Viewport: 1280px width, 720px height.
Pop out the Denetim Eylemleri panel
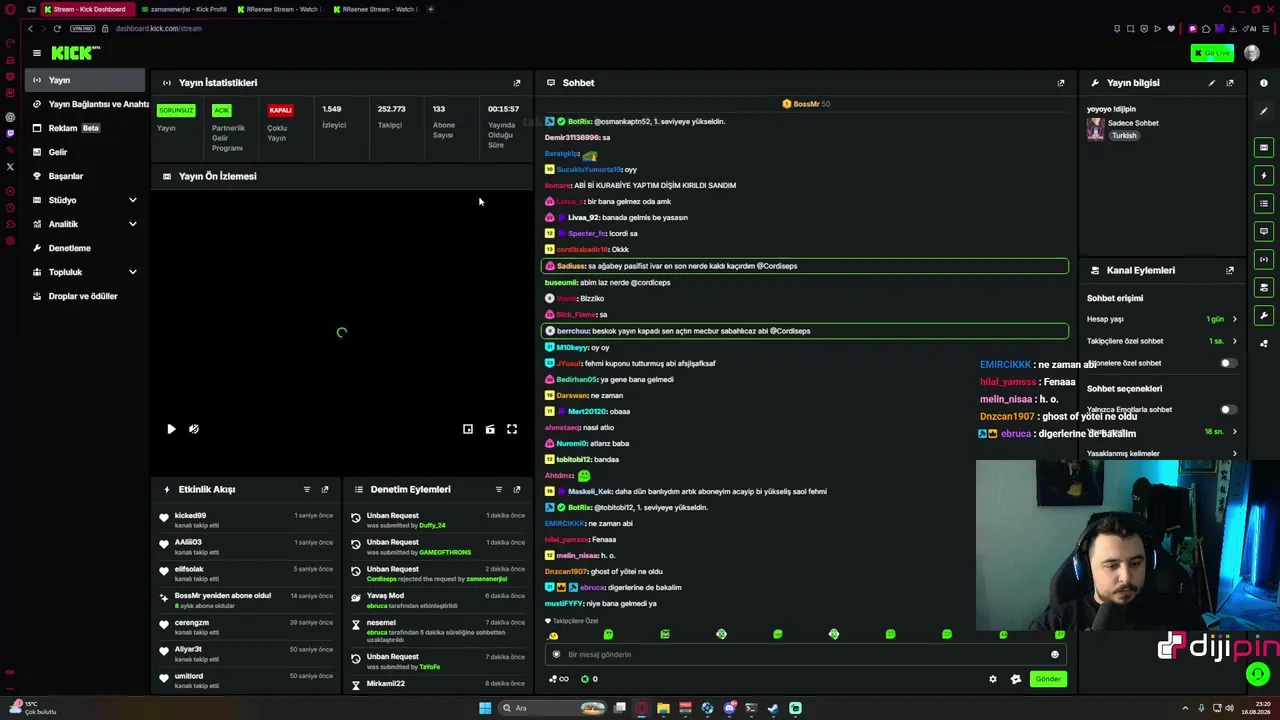[517, 489]
